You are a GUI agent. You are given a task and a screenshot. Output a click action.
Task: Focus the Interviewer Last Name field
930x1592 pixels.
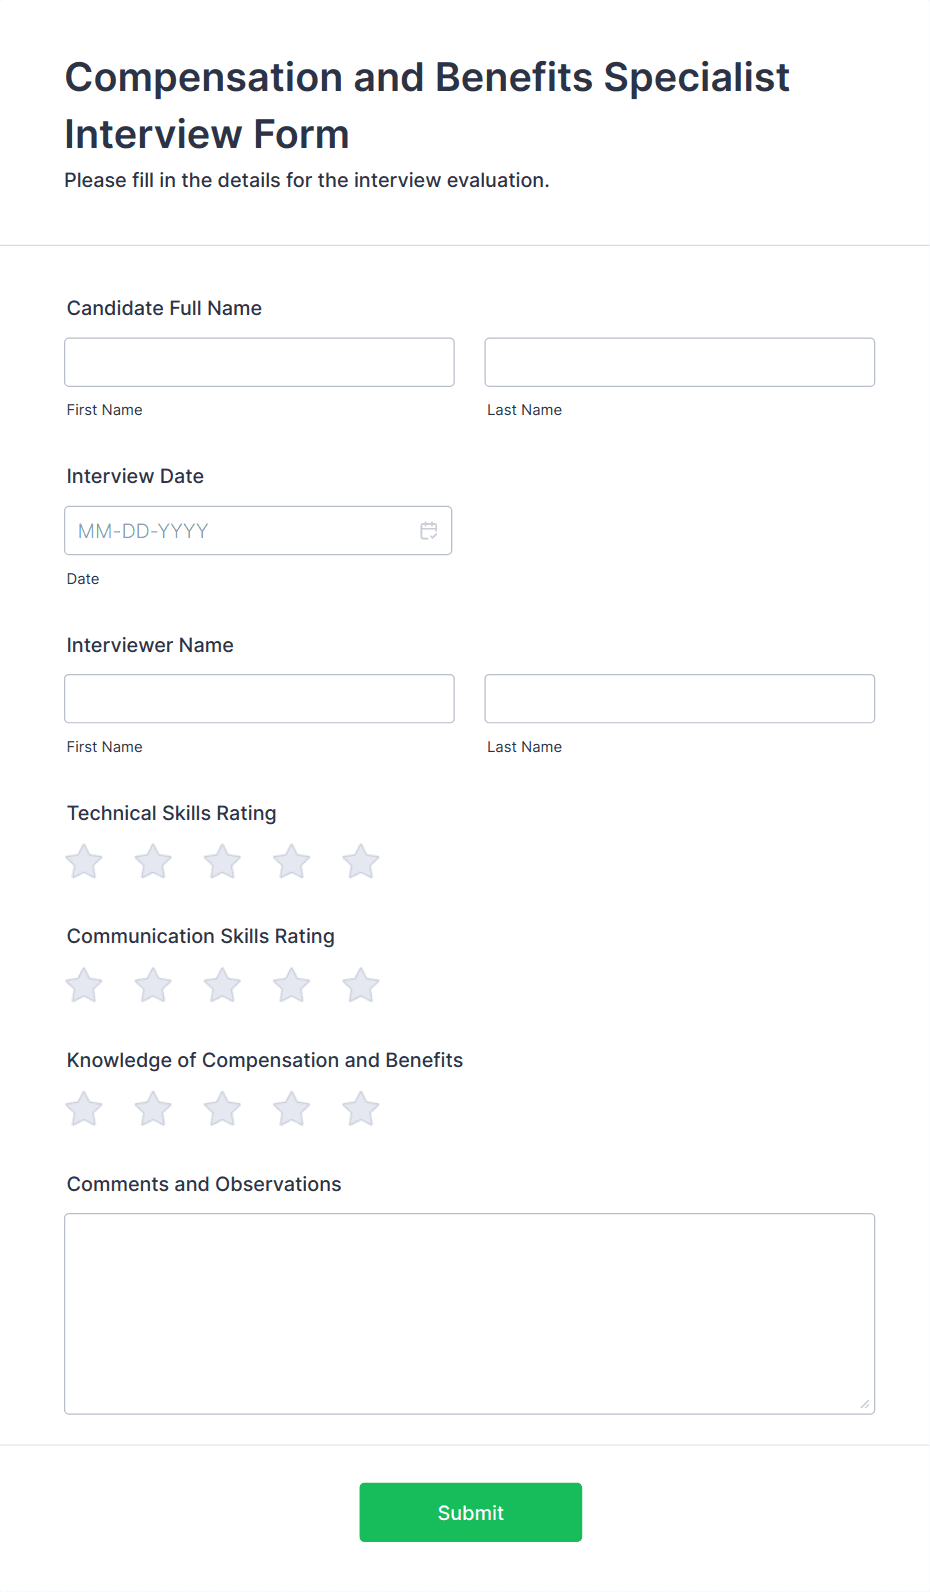coord(679,699)
